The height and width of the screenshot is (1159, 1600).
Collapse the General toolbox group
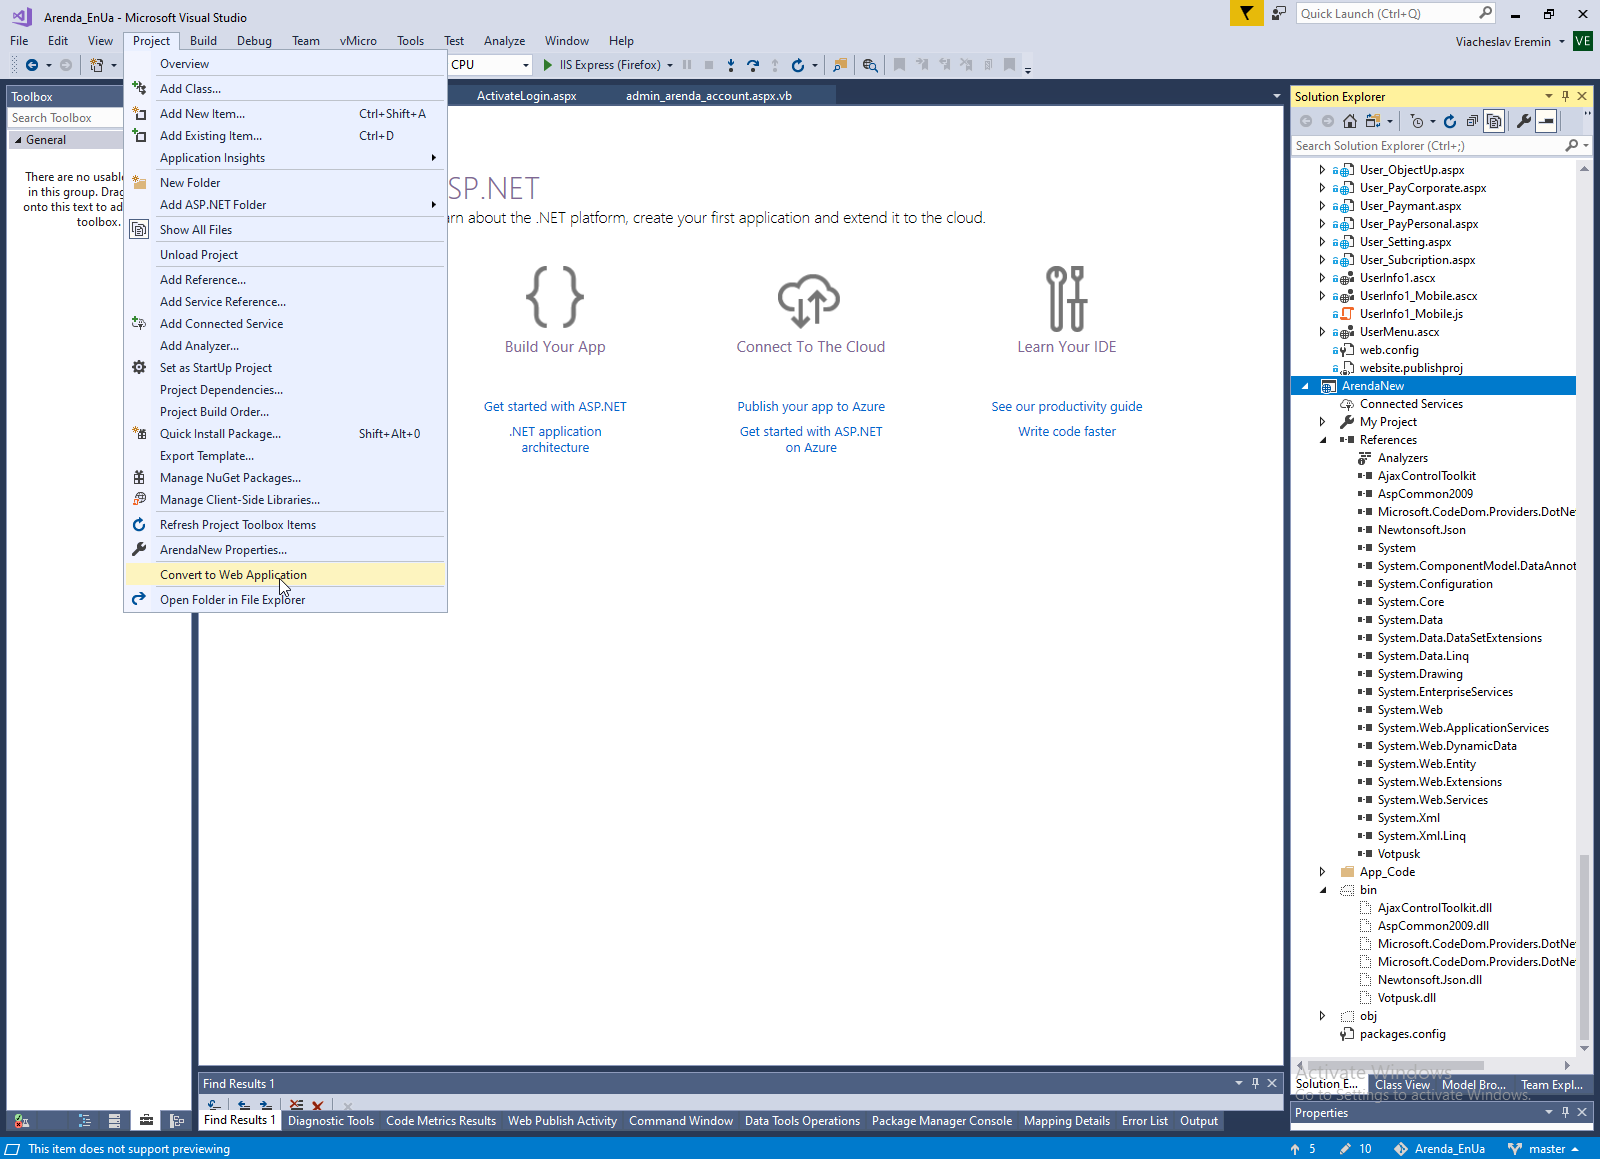18,140
